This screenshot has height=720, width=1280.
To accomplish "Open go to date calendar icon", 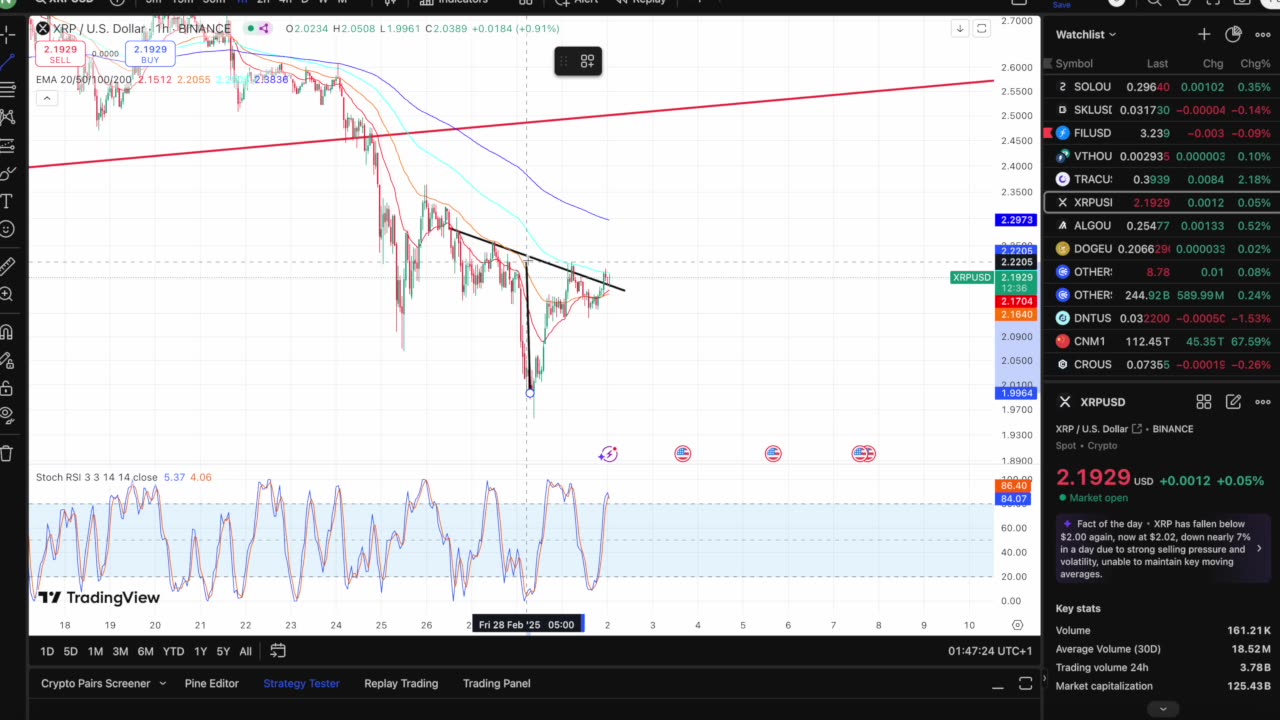I will coord(278,651).
